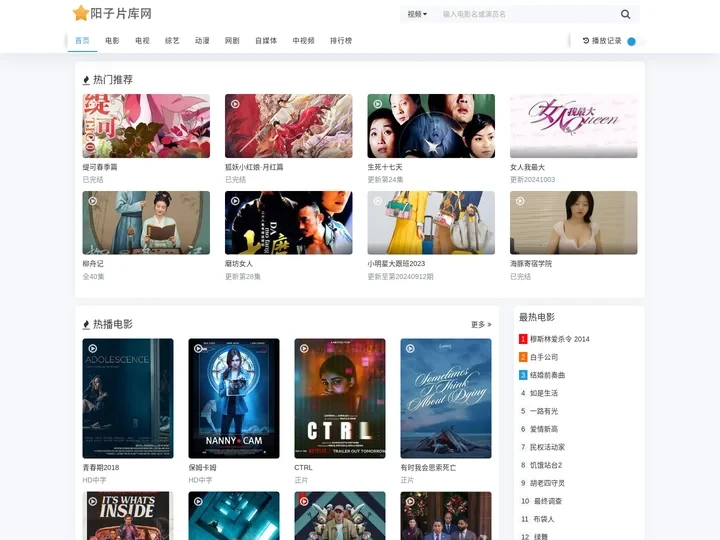This screenshot has width=720, height=540.
Task: Click the 厮坊女人 title link
Action: (x=239, y=264)
